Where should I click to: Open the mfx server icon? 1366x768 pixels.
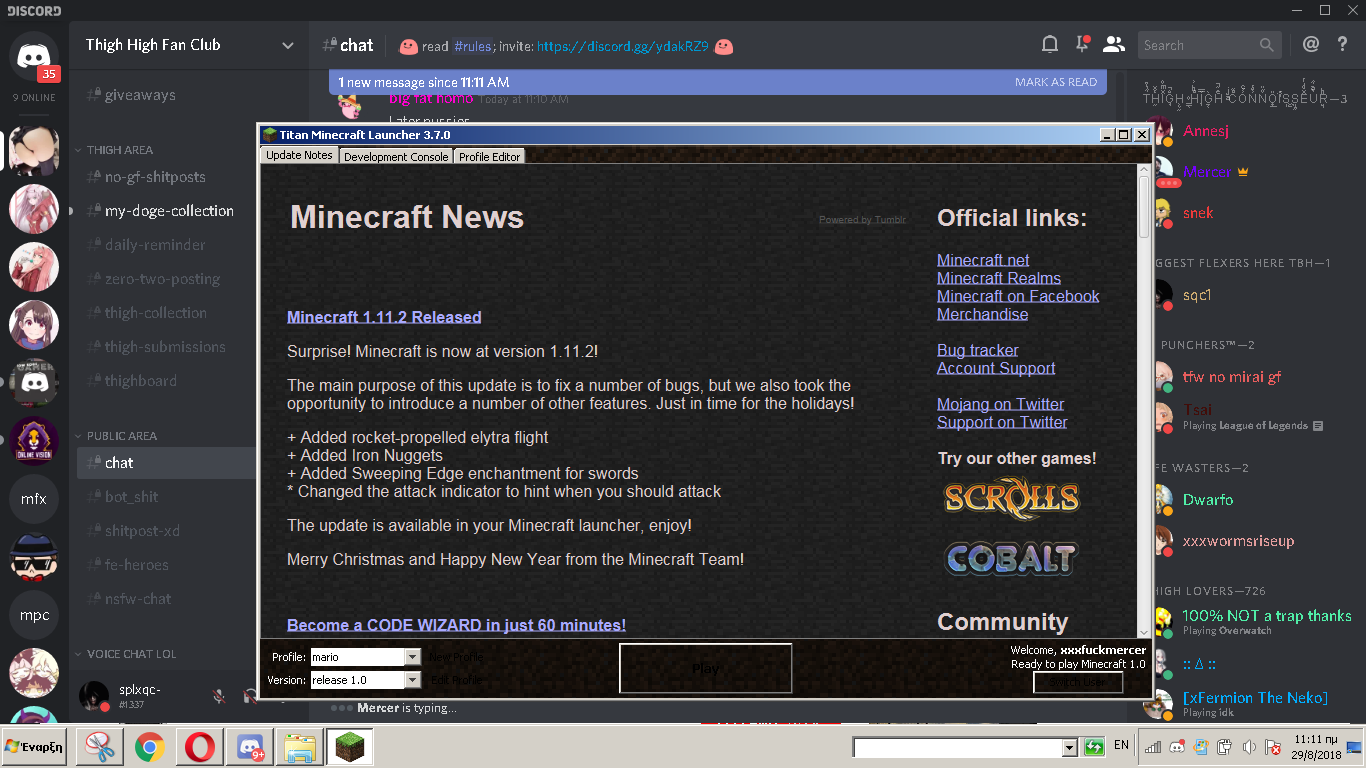click(34, 498)
